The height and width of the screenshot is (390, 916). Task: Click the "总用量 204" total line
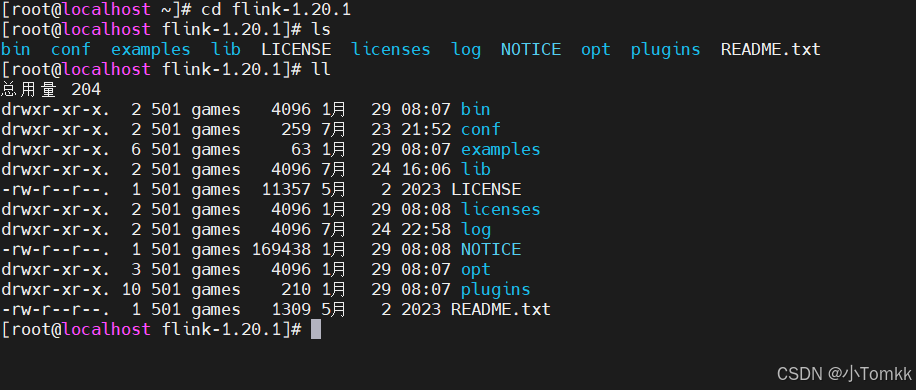tap(51, 89)
